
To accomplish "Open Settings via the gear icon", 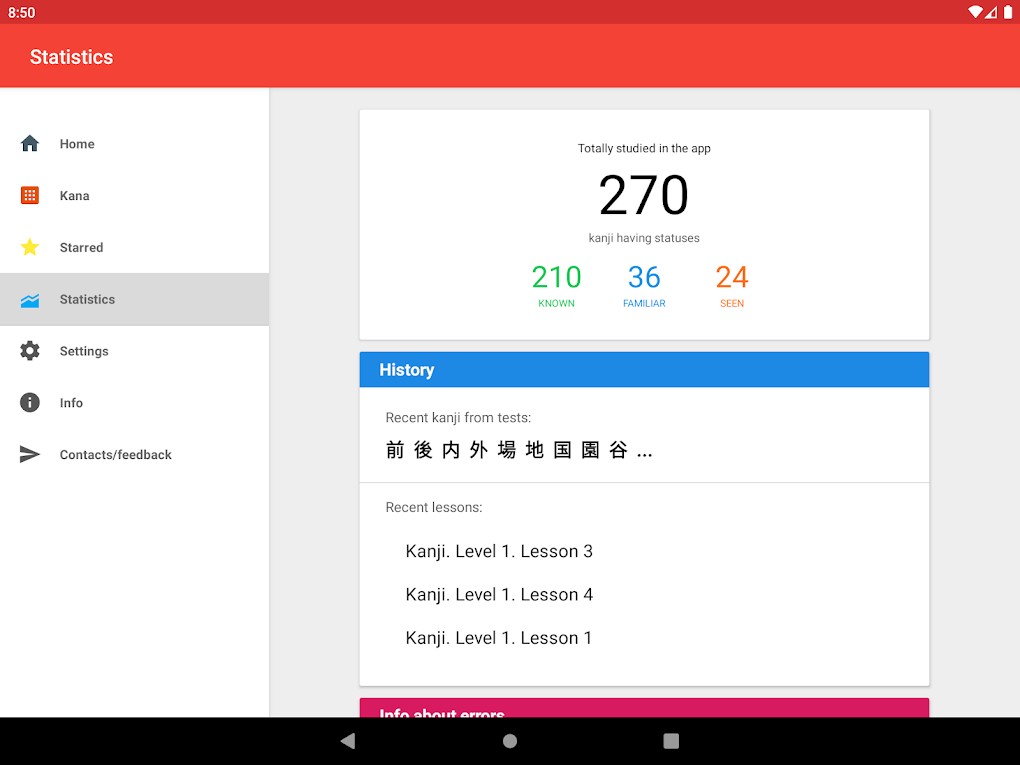I will tap(30, 351).
